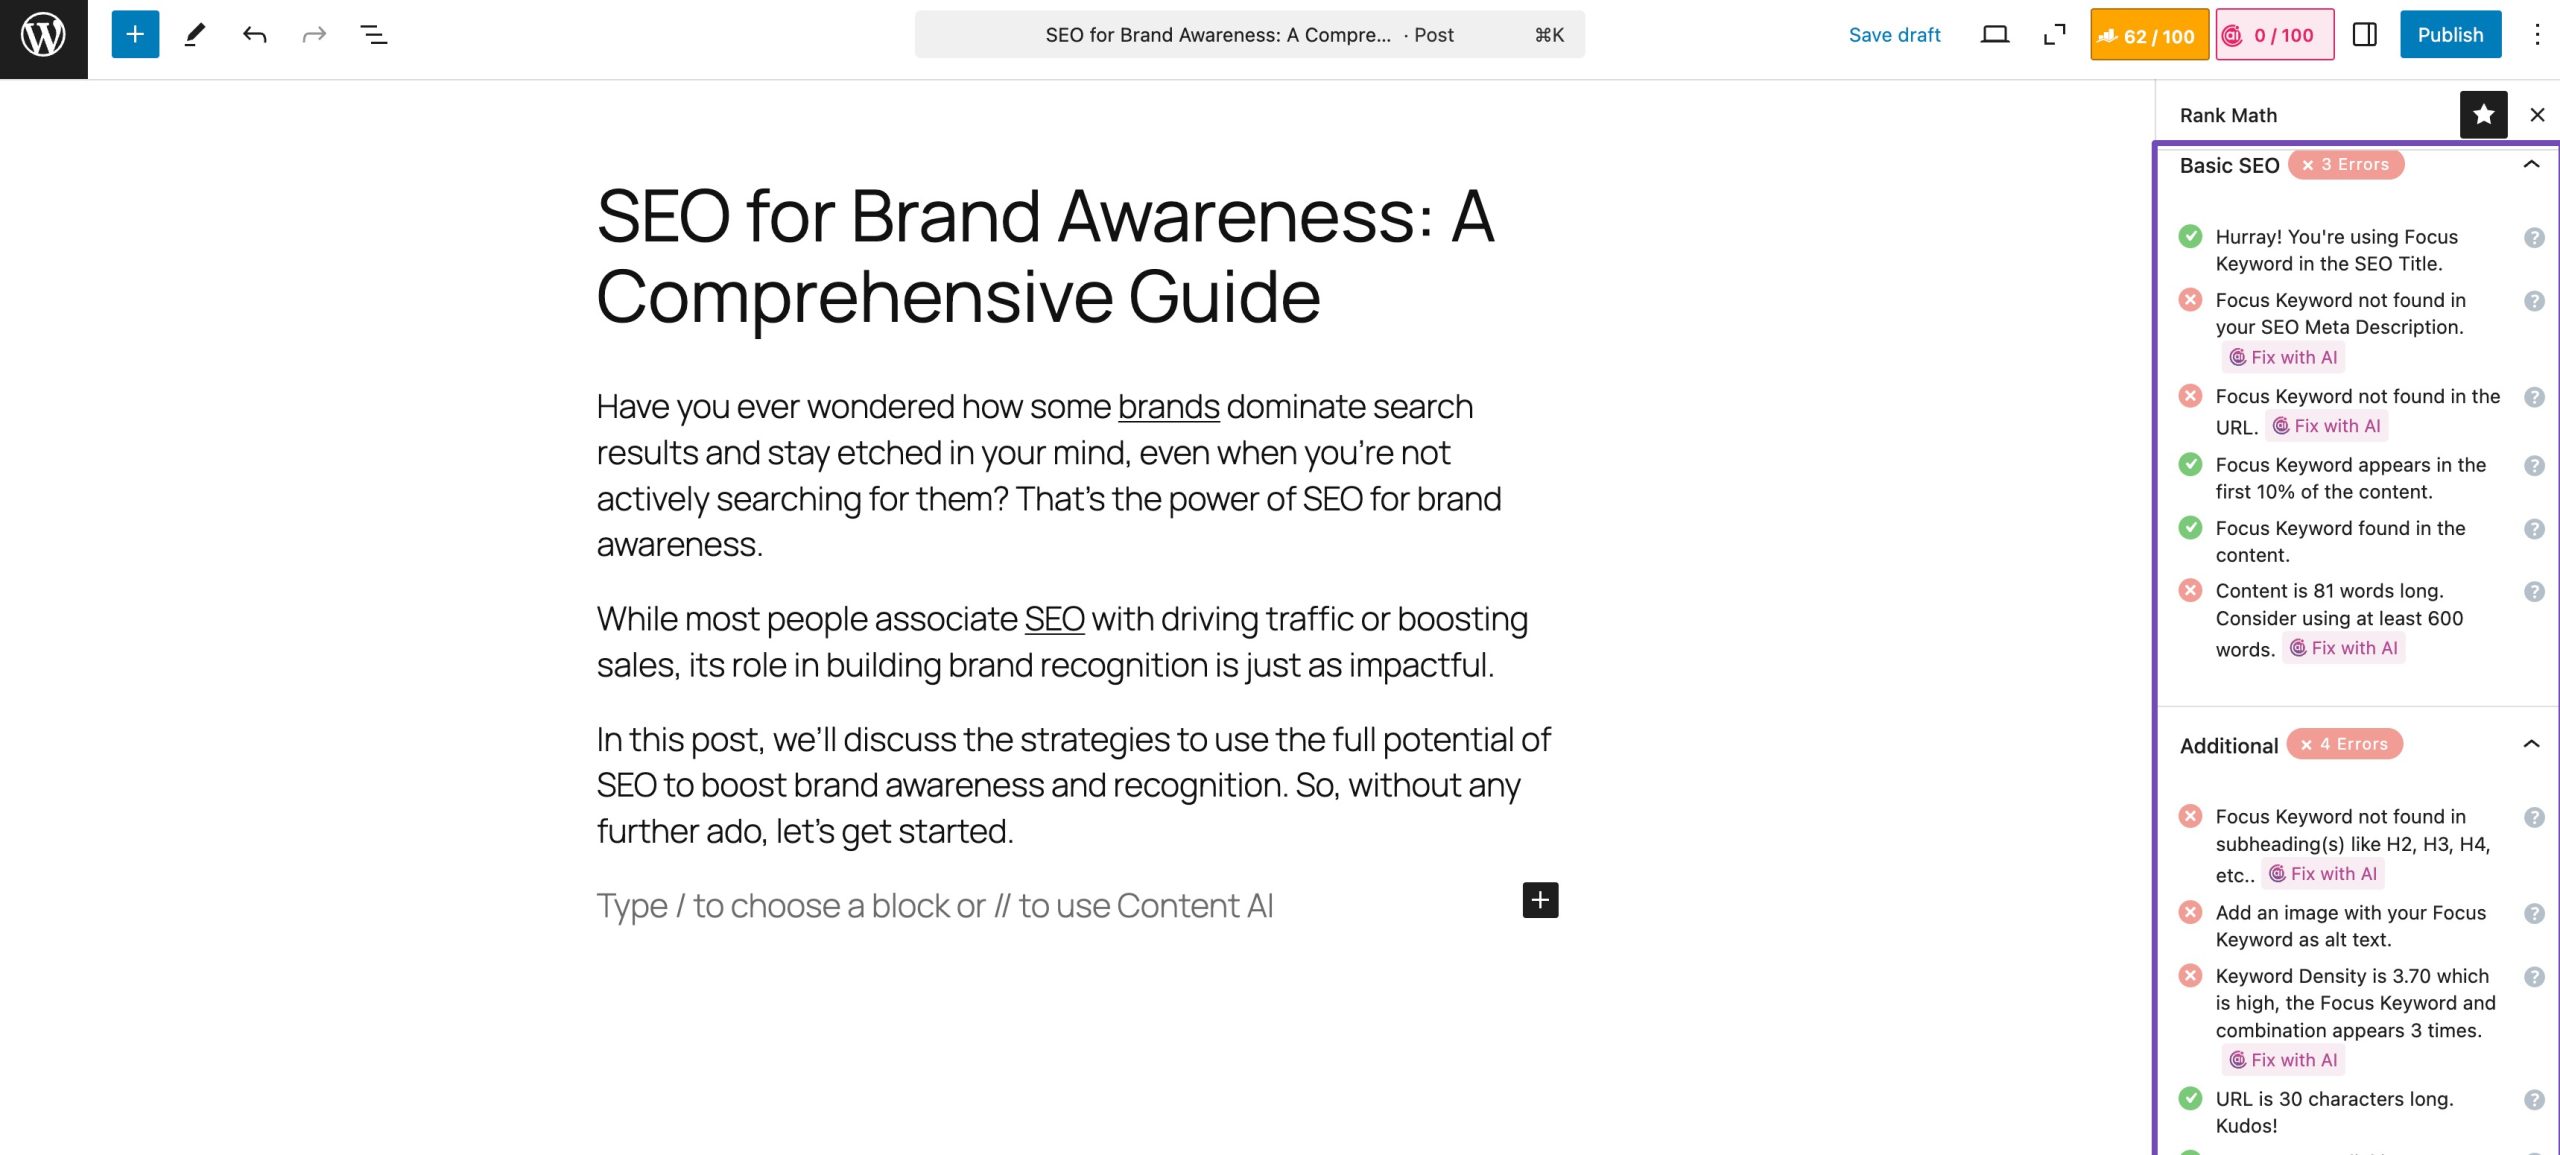Viewport: 2560px width, 1155px height.
Task: Click the undo arrow icon
Action: [x=253, y=33]
